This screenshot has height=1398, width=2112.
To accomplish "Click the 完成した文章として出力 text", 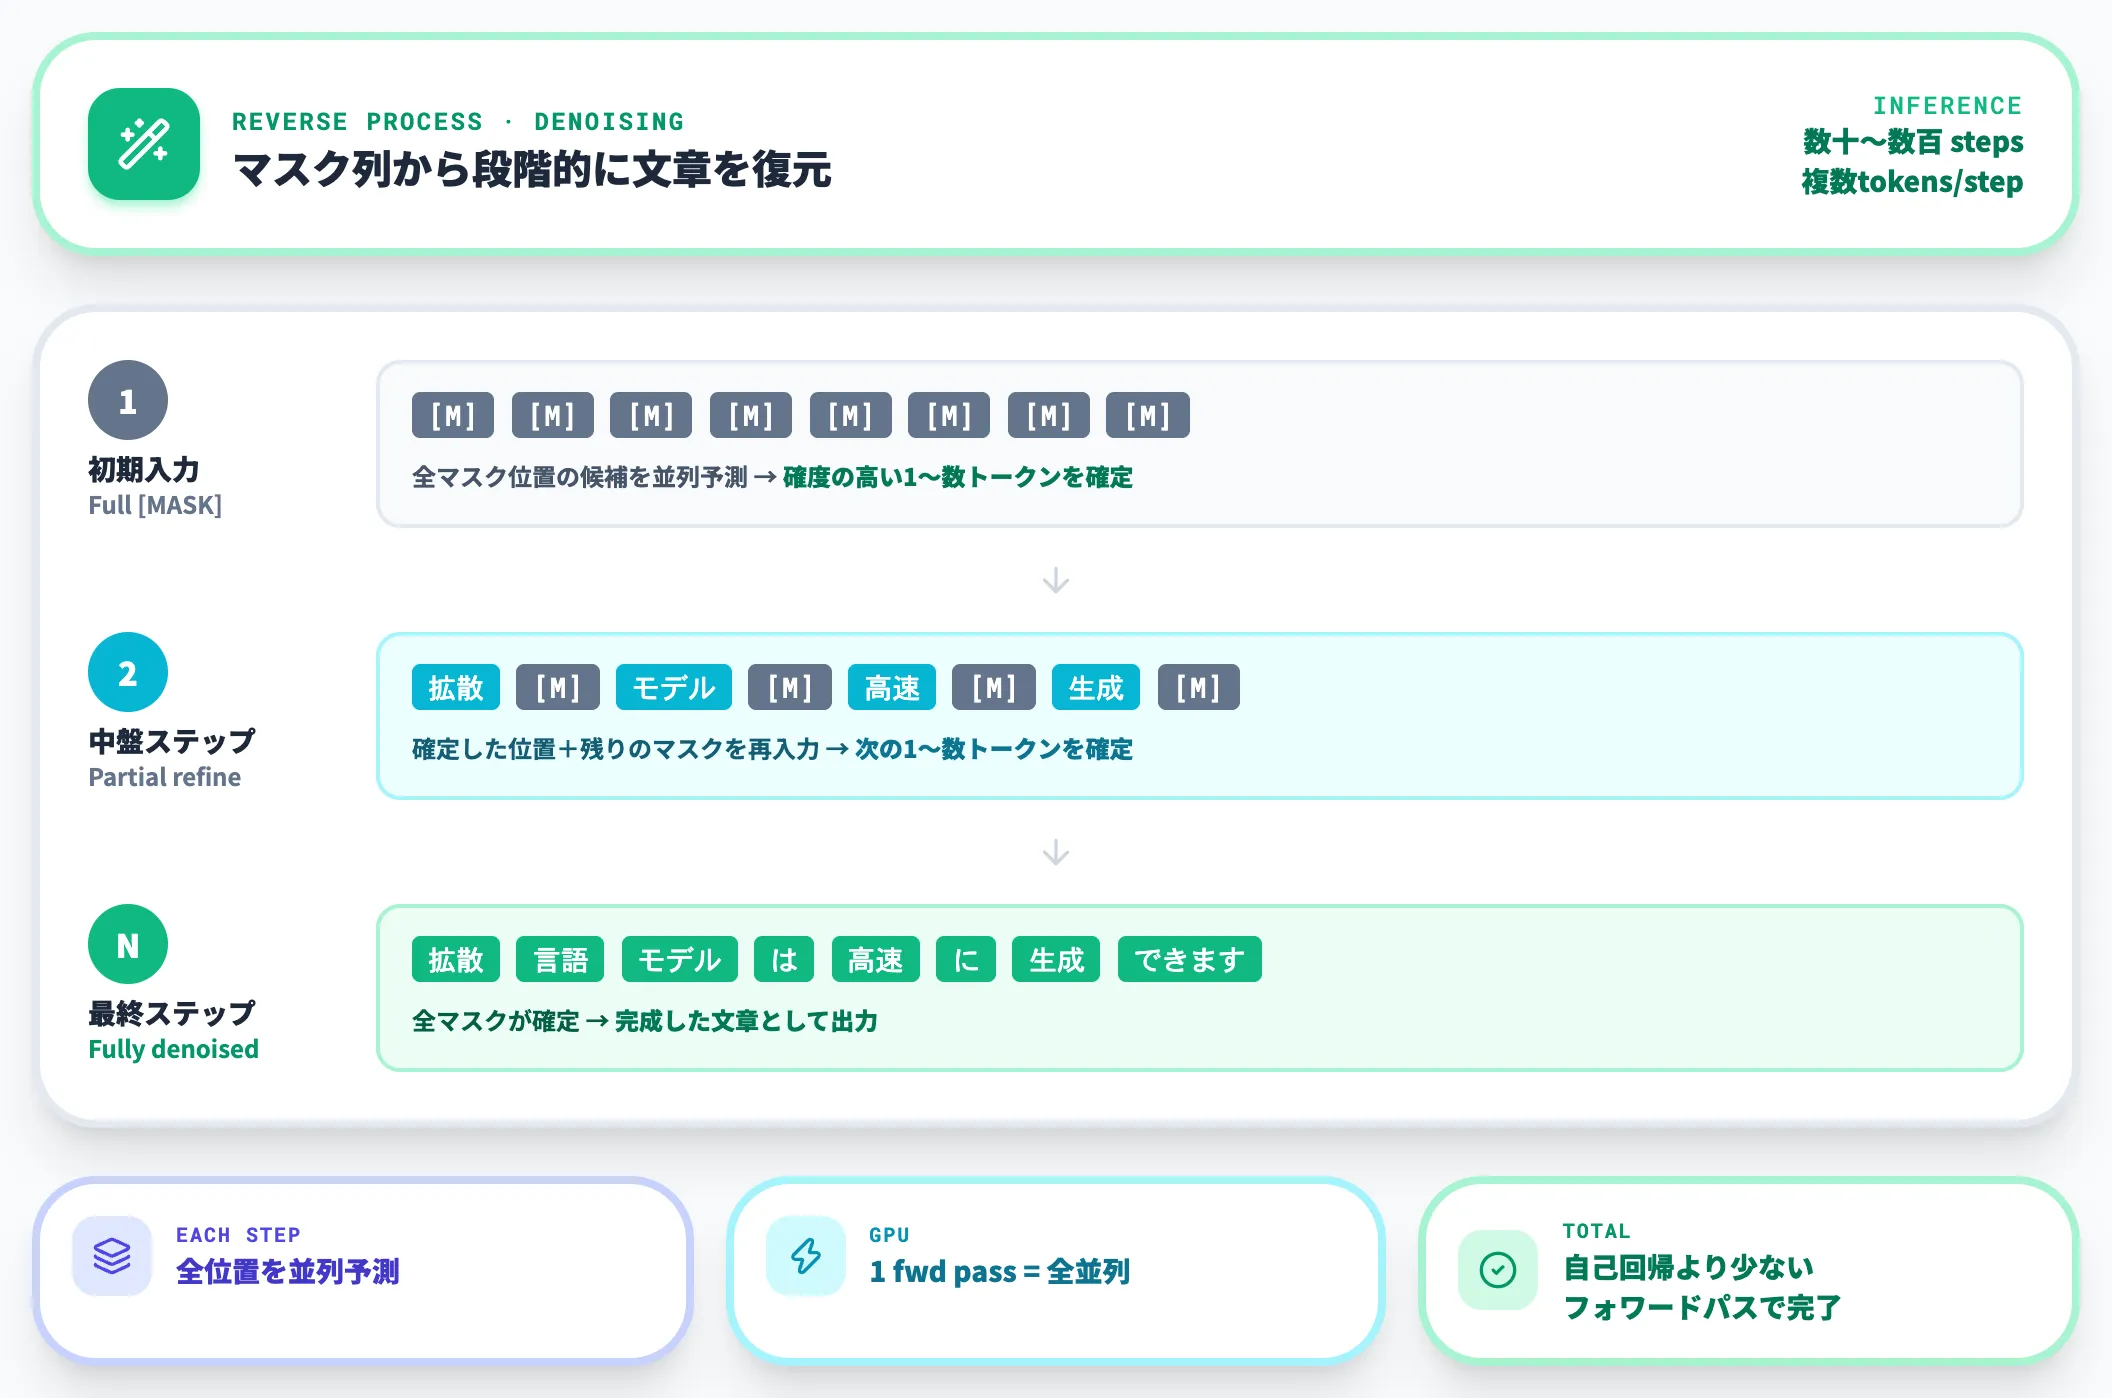I will 746,1021.
